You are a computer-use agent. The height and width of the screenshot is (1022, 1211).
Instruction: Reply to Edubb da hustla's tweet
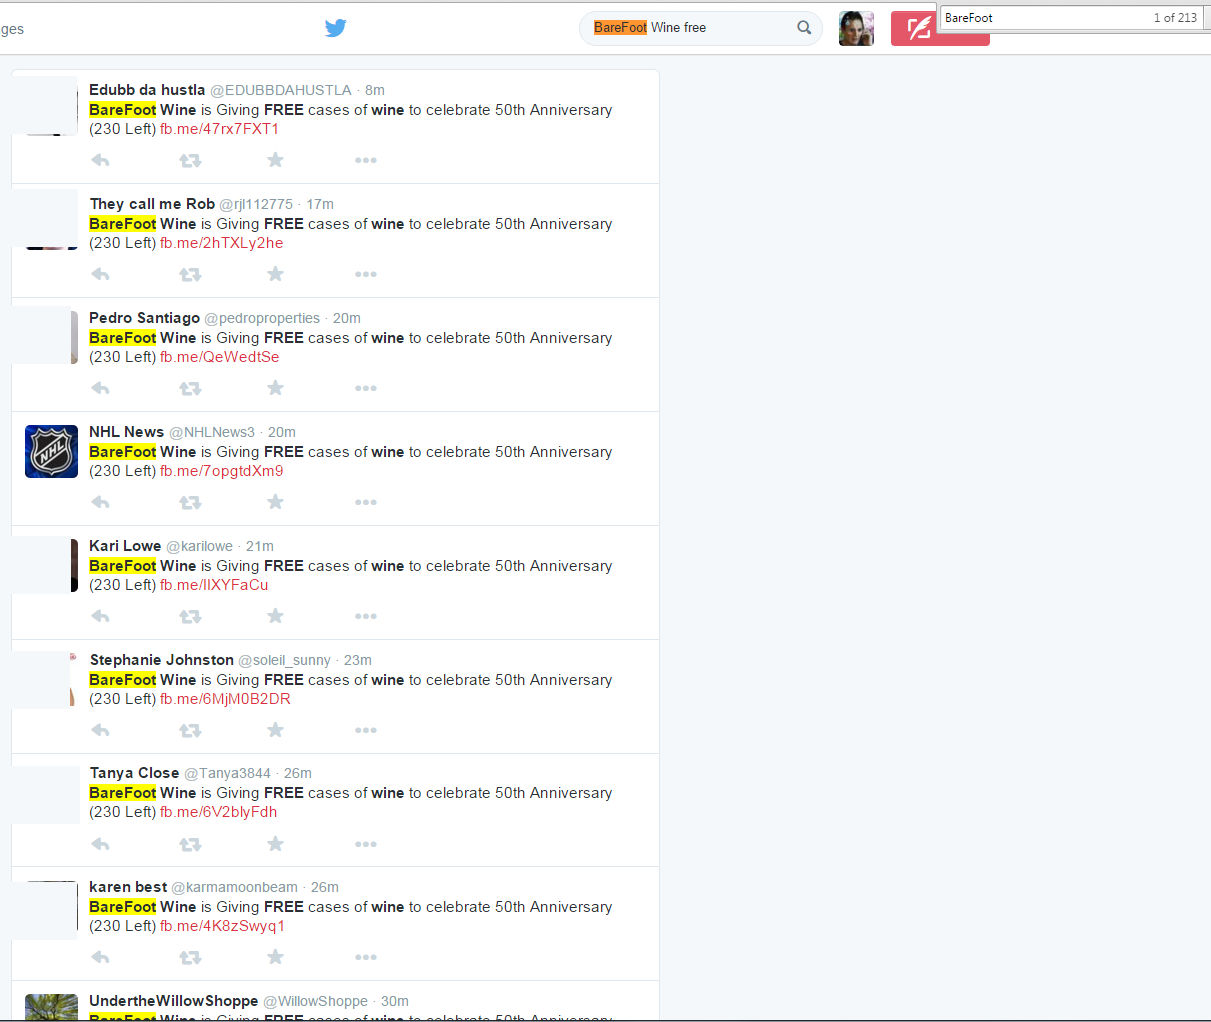tap(100, 160)
